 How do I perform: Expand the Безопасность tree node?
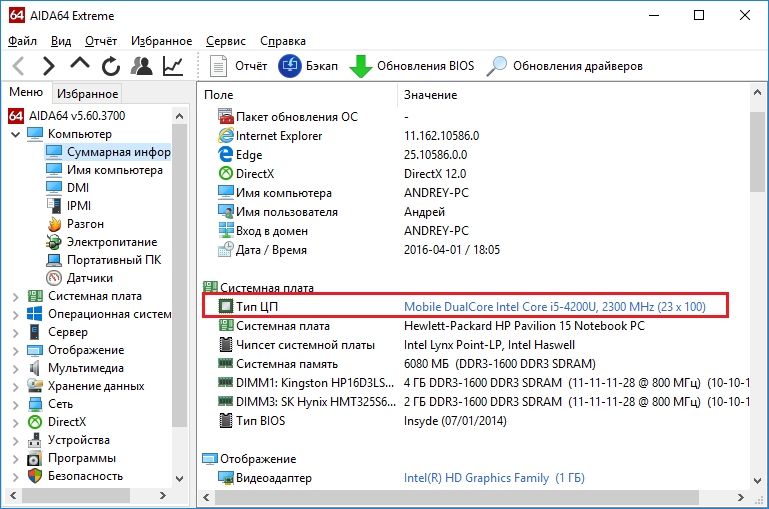point(15,476)
